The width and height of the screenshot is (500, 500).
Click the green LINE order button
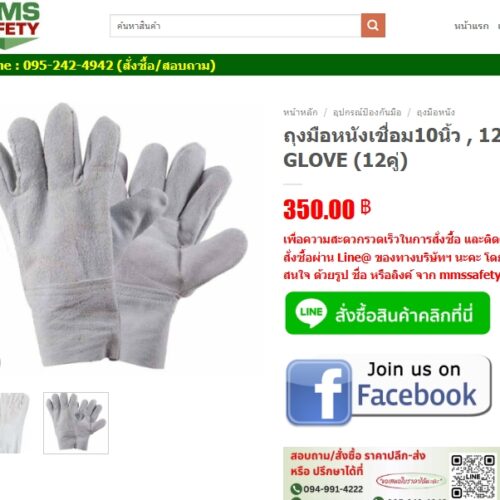point(388,313)
